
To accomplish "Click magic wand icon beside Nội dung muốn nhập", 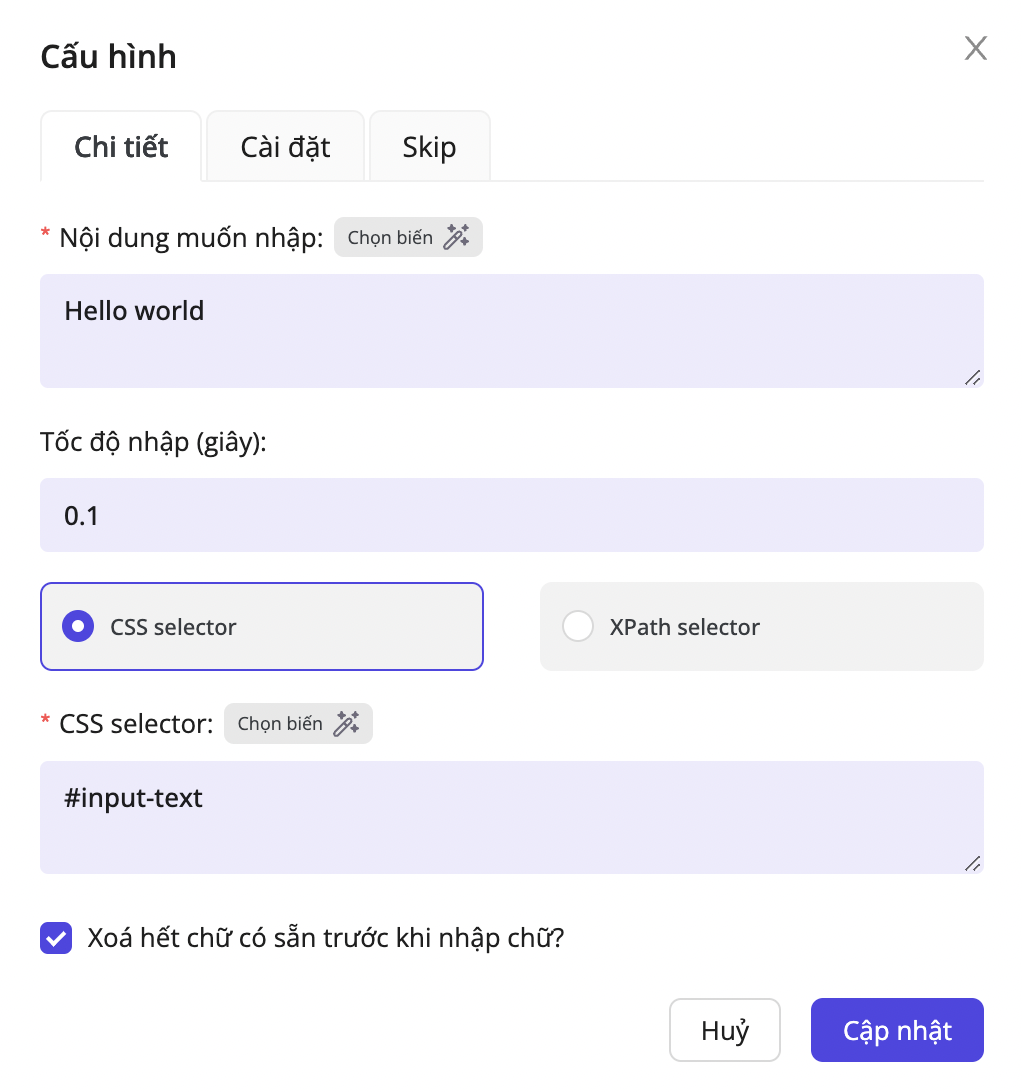I will (456, 238).
